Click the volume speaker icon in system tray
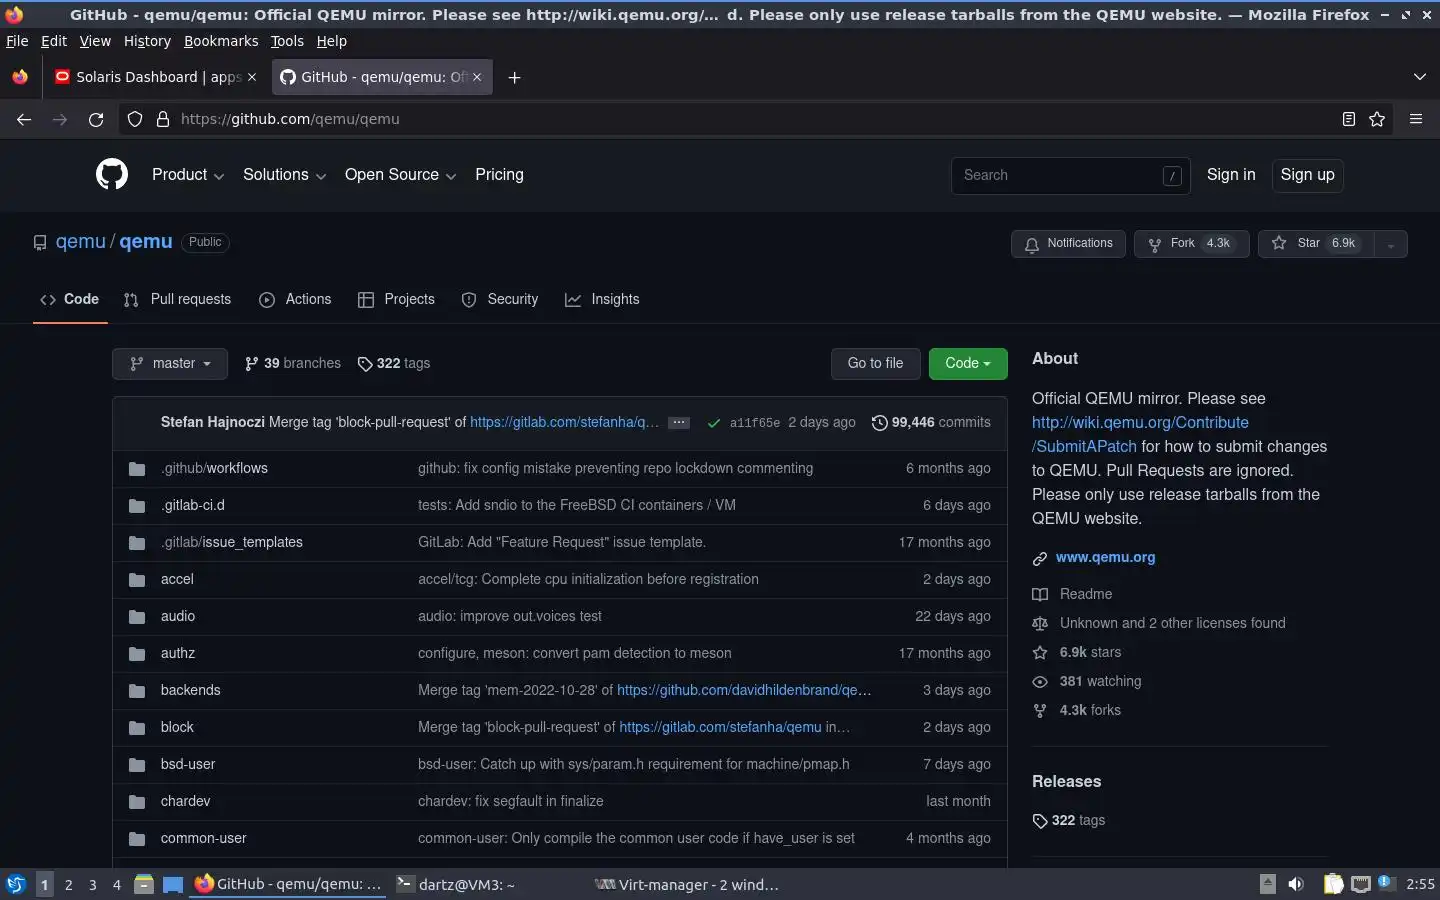The height and width of the screenshot is (900, 1440). tap(1296, 884)
